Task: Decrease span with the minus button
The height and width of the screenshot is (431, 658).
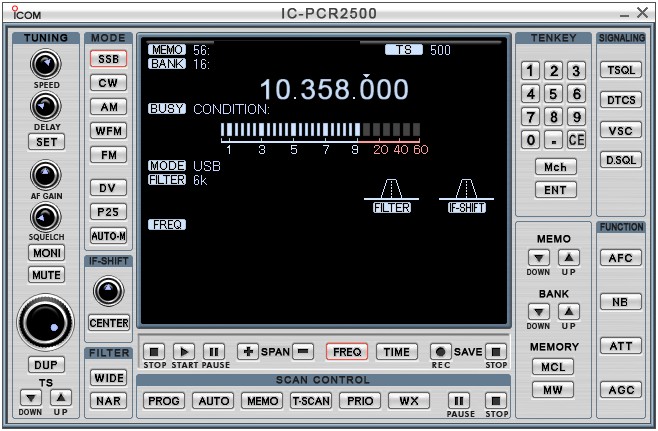Action: click(x=303, y=351)
